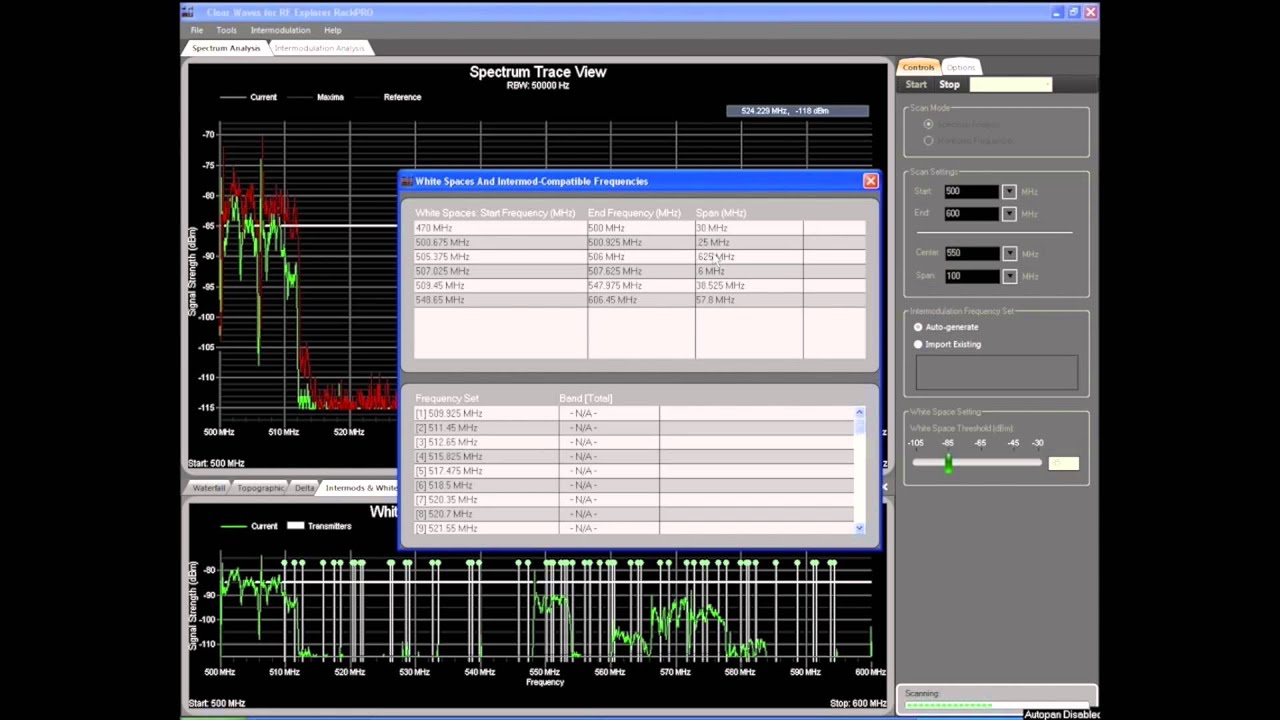This screenshot has width=1280, height=720.
Task: Open the Center frequency dropdown
Action: tap(1009, 253)
